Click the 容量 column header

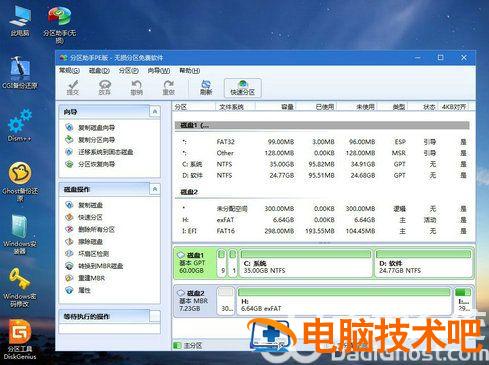coord(276,107)
